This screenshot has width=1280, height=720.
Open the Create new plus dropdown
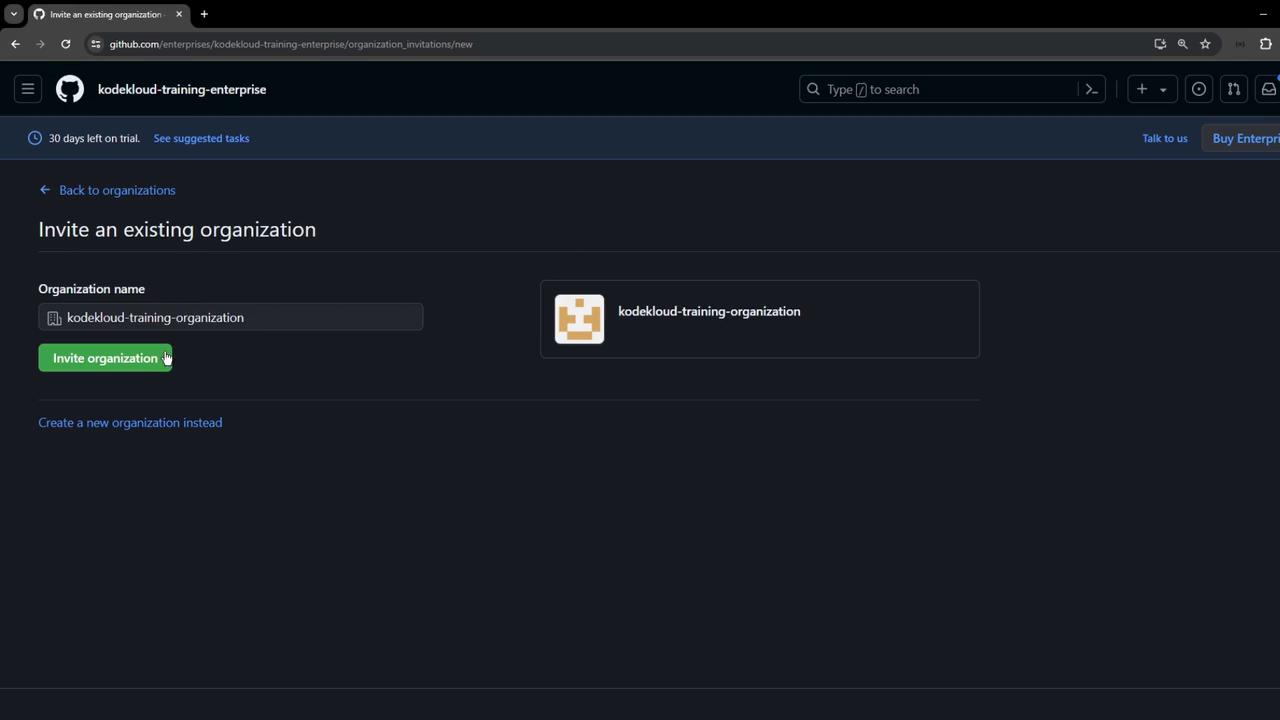[1151, 89]
